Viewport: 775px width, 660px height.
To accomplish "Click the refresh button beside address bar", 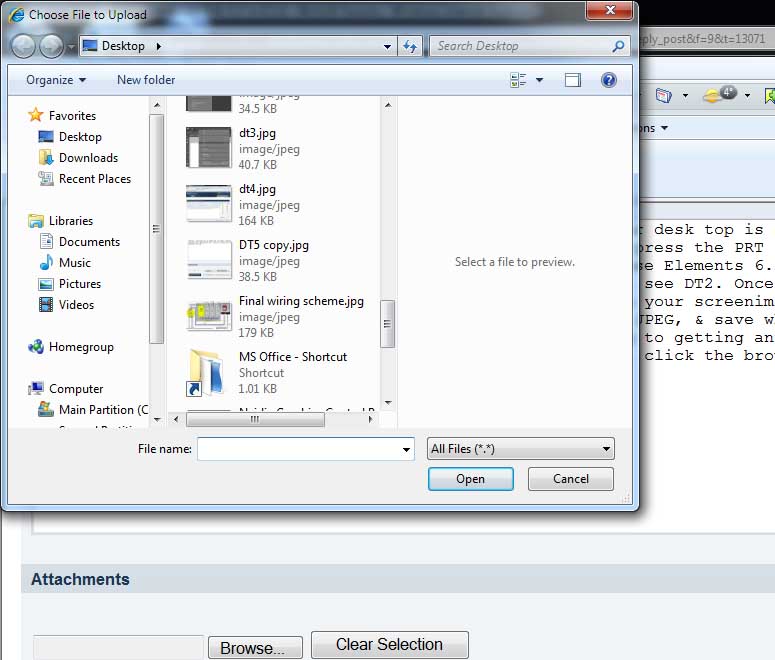I will click(410, 46).
